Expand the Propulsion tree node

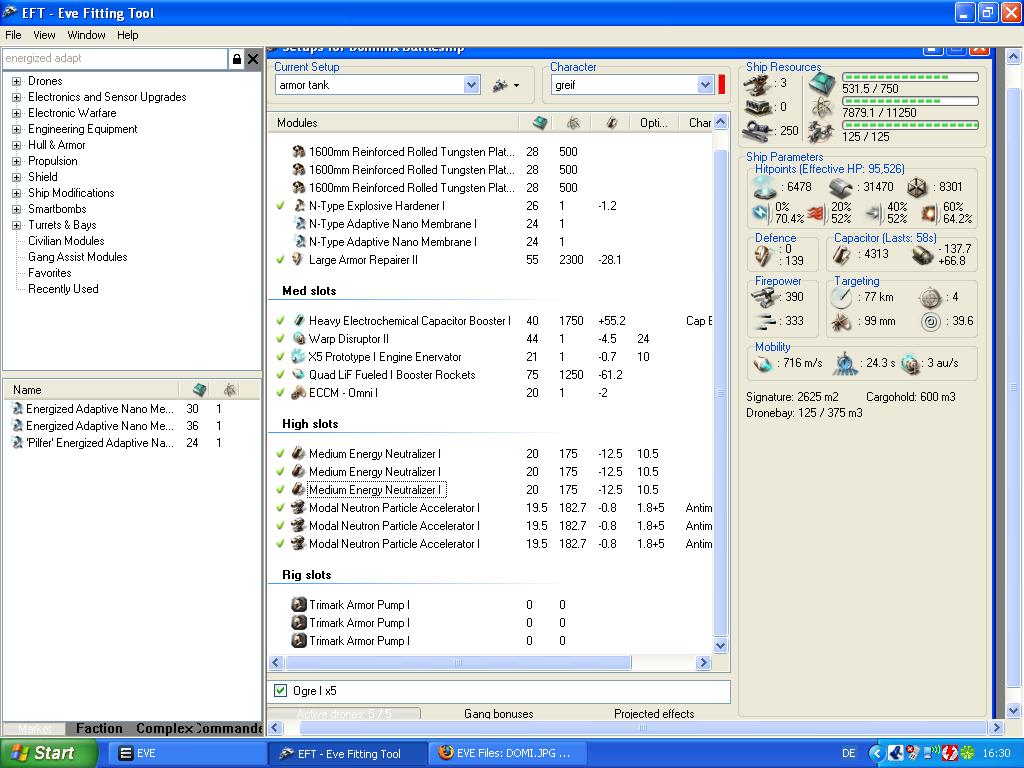tap(16, 161)
